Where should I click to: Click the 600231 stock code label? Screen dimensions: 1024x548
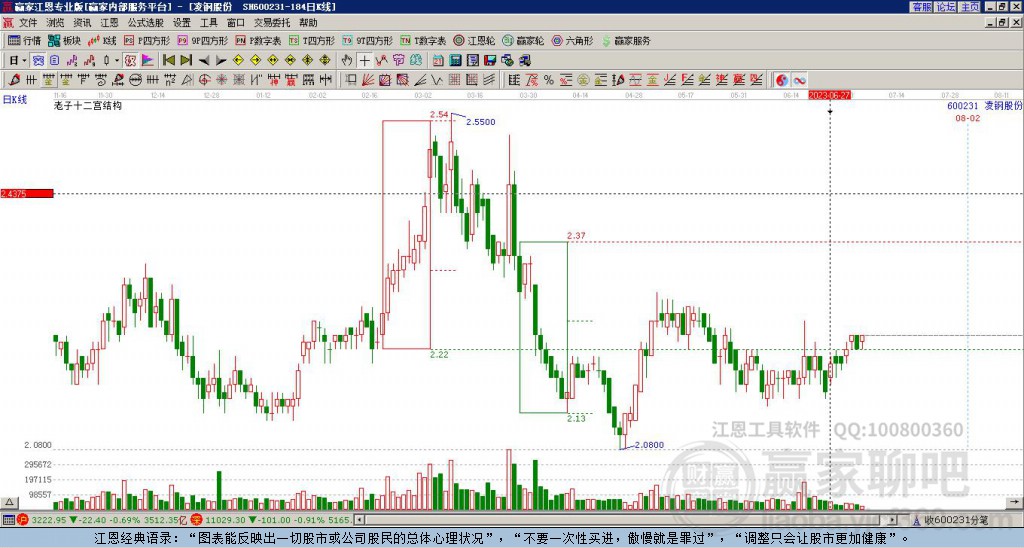point(962,106)
